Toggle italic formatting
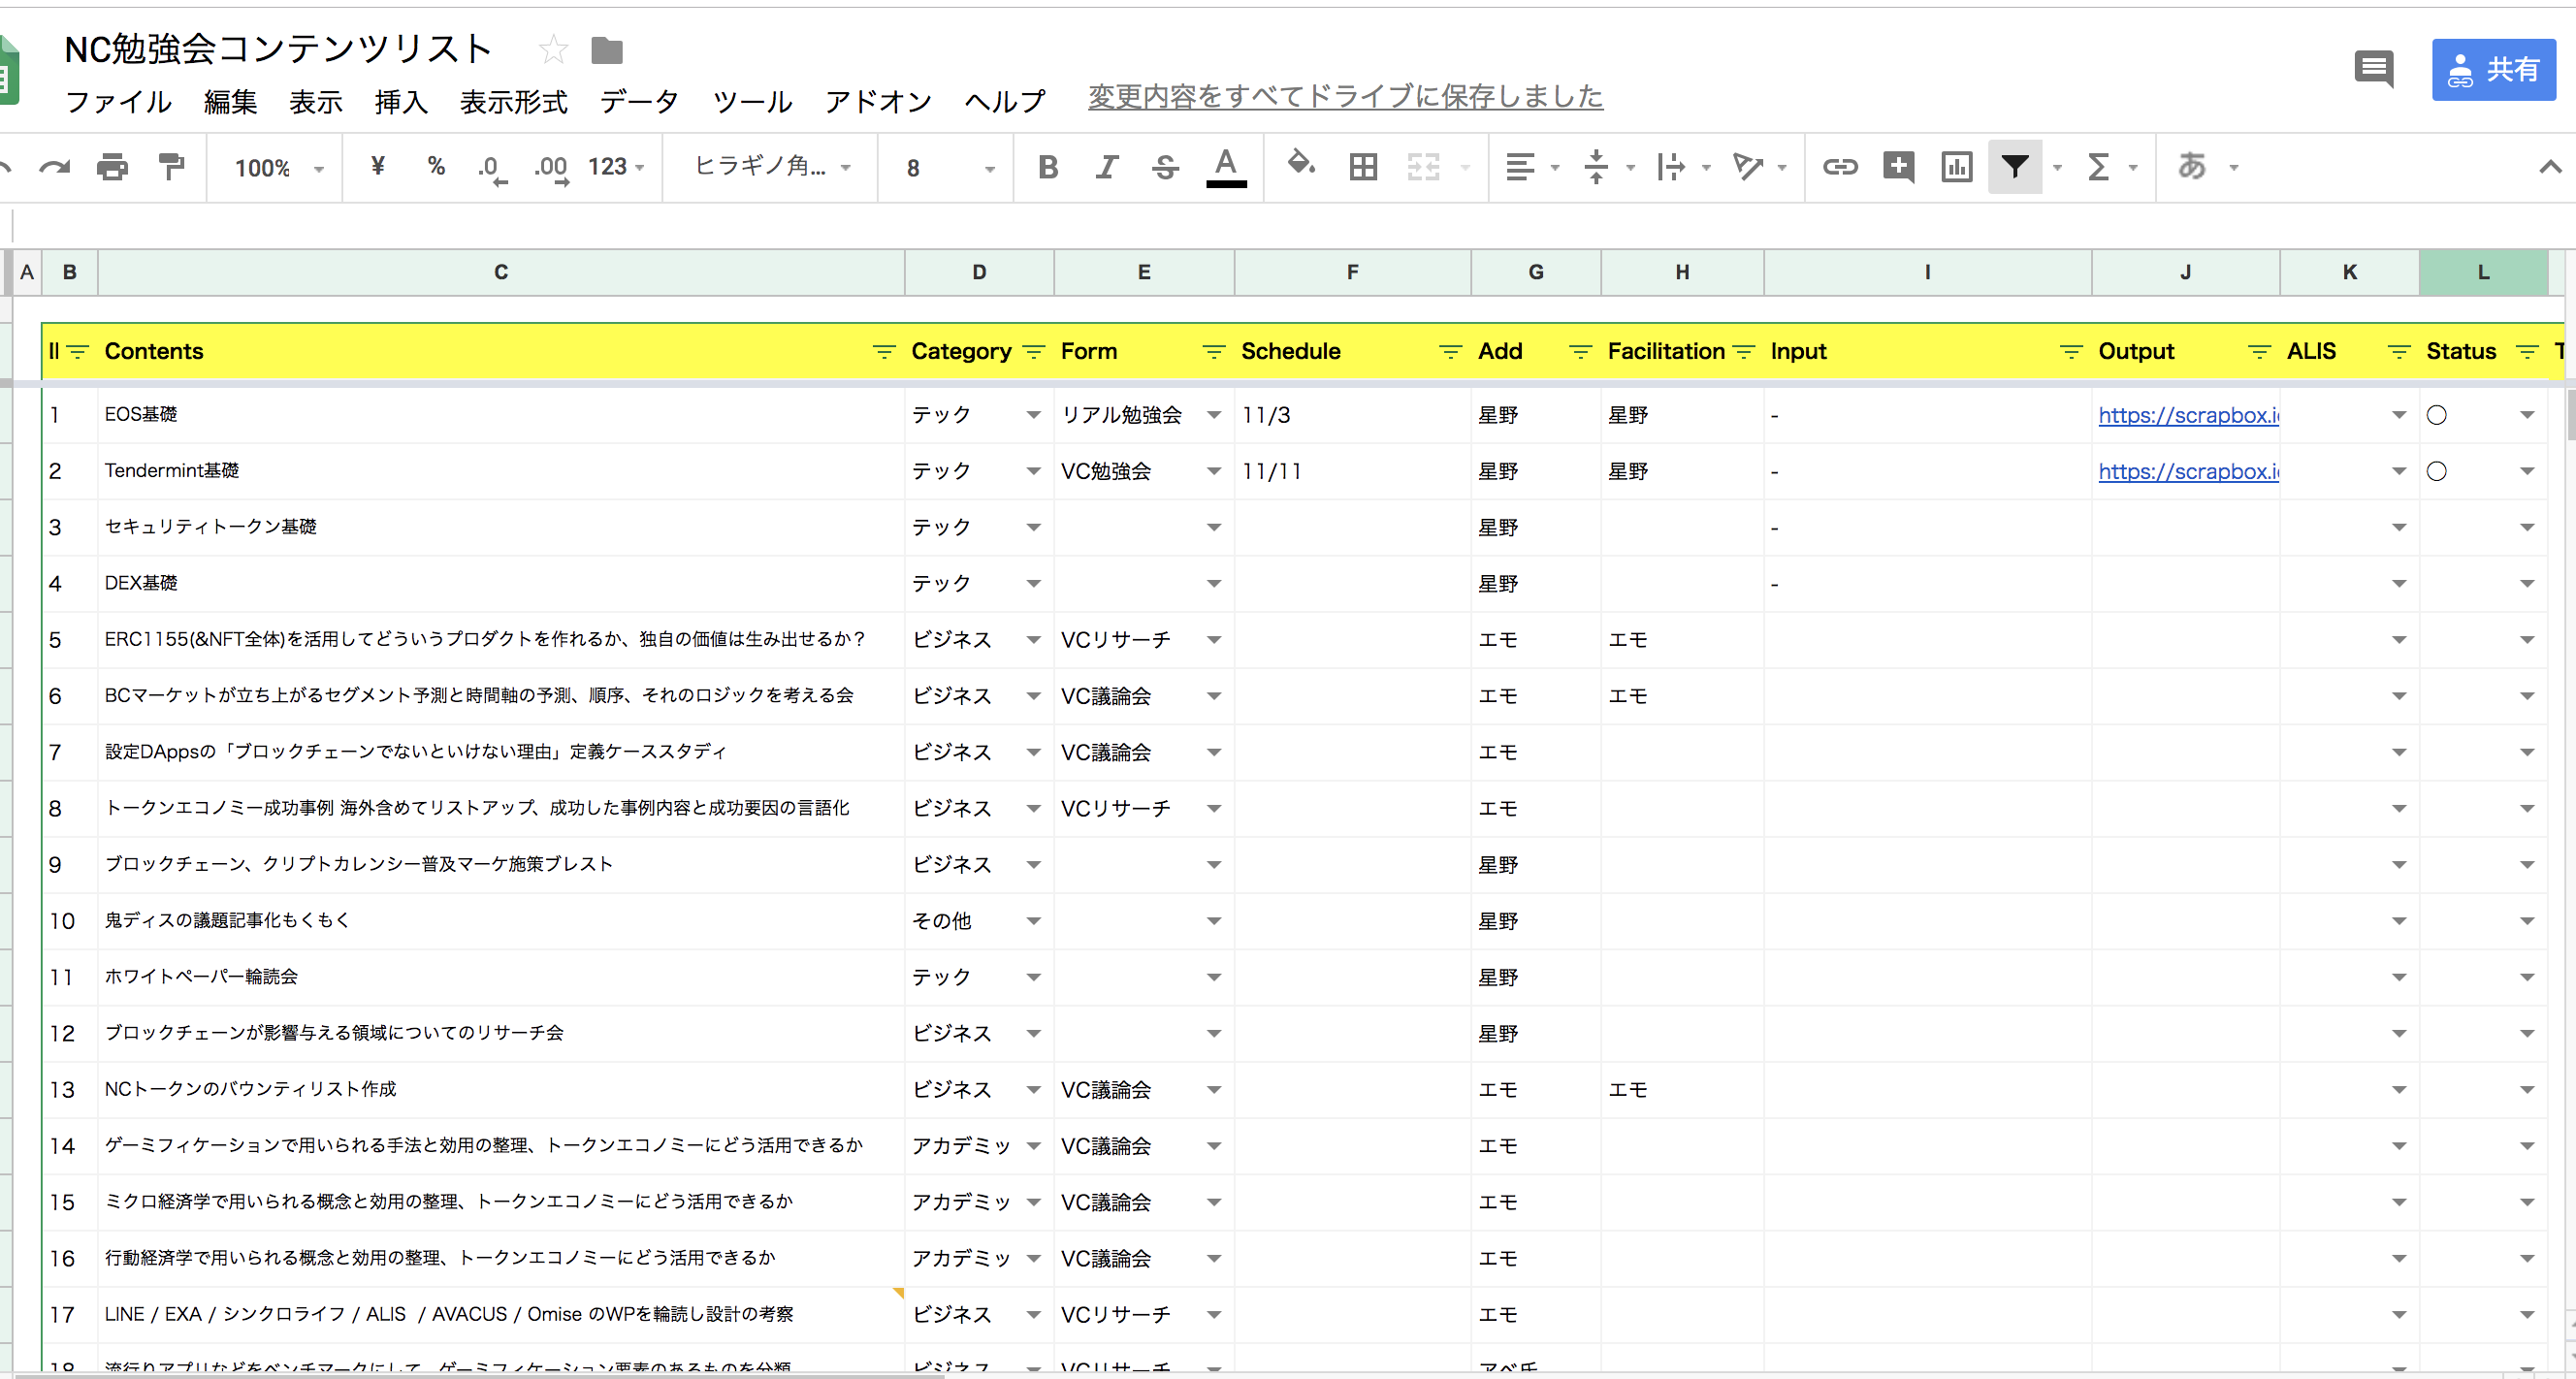2576x1379 pixels. point(1106,167)
